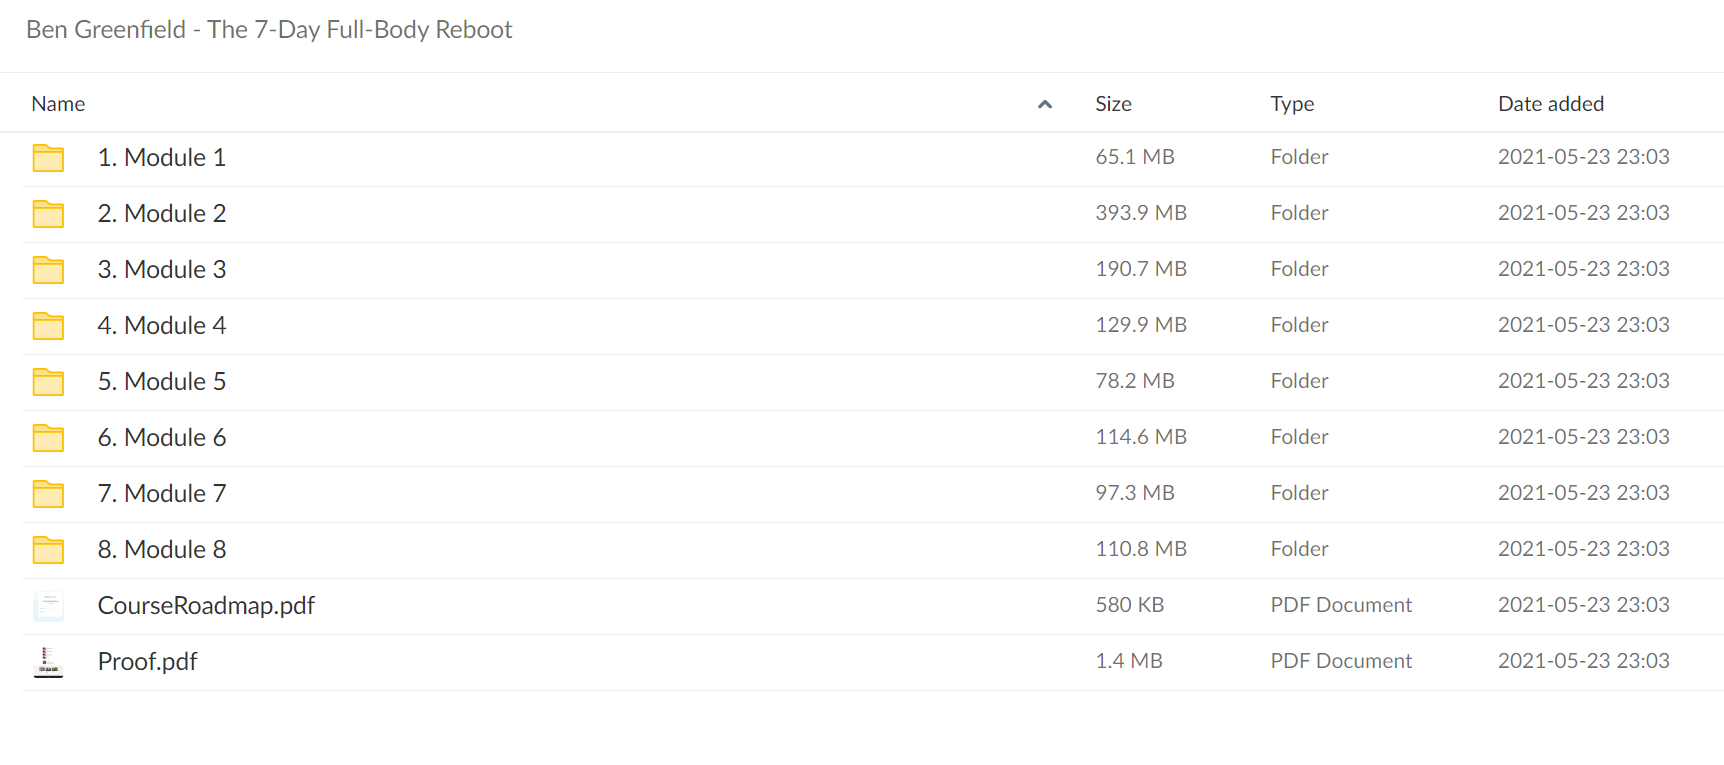Sort files by the Size column header
This screenshot has width=1724, height=765.
pos(1113,104)
